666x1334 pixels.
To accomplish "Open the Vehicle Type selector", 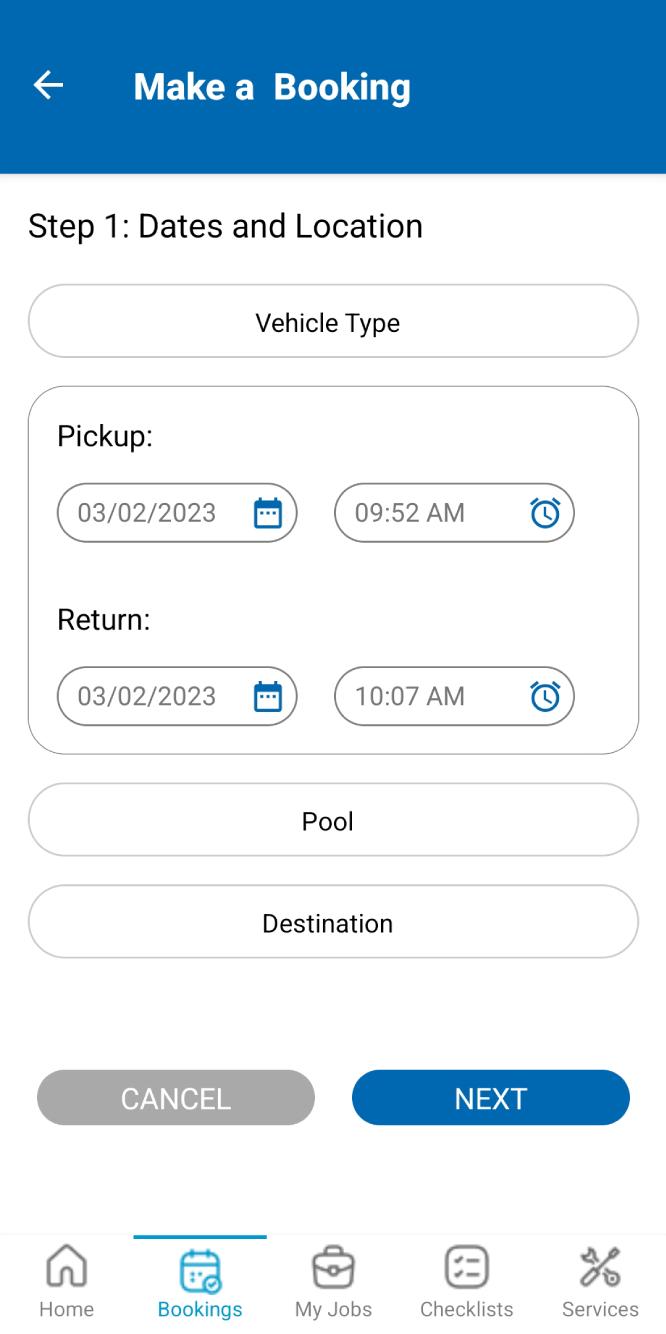I will [x=333, y=321].
